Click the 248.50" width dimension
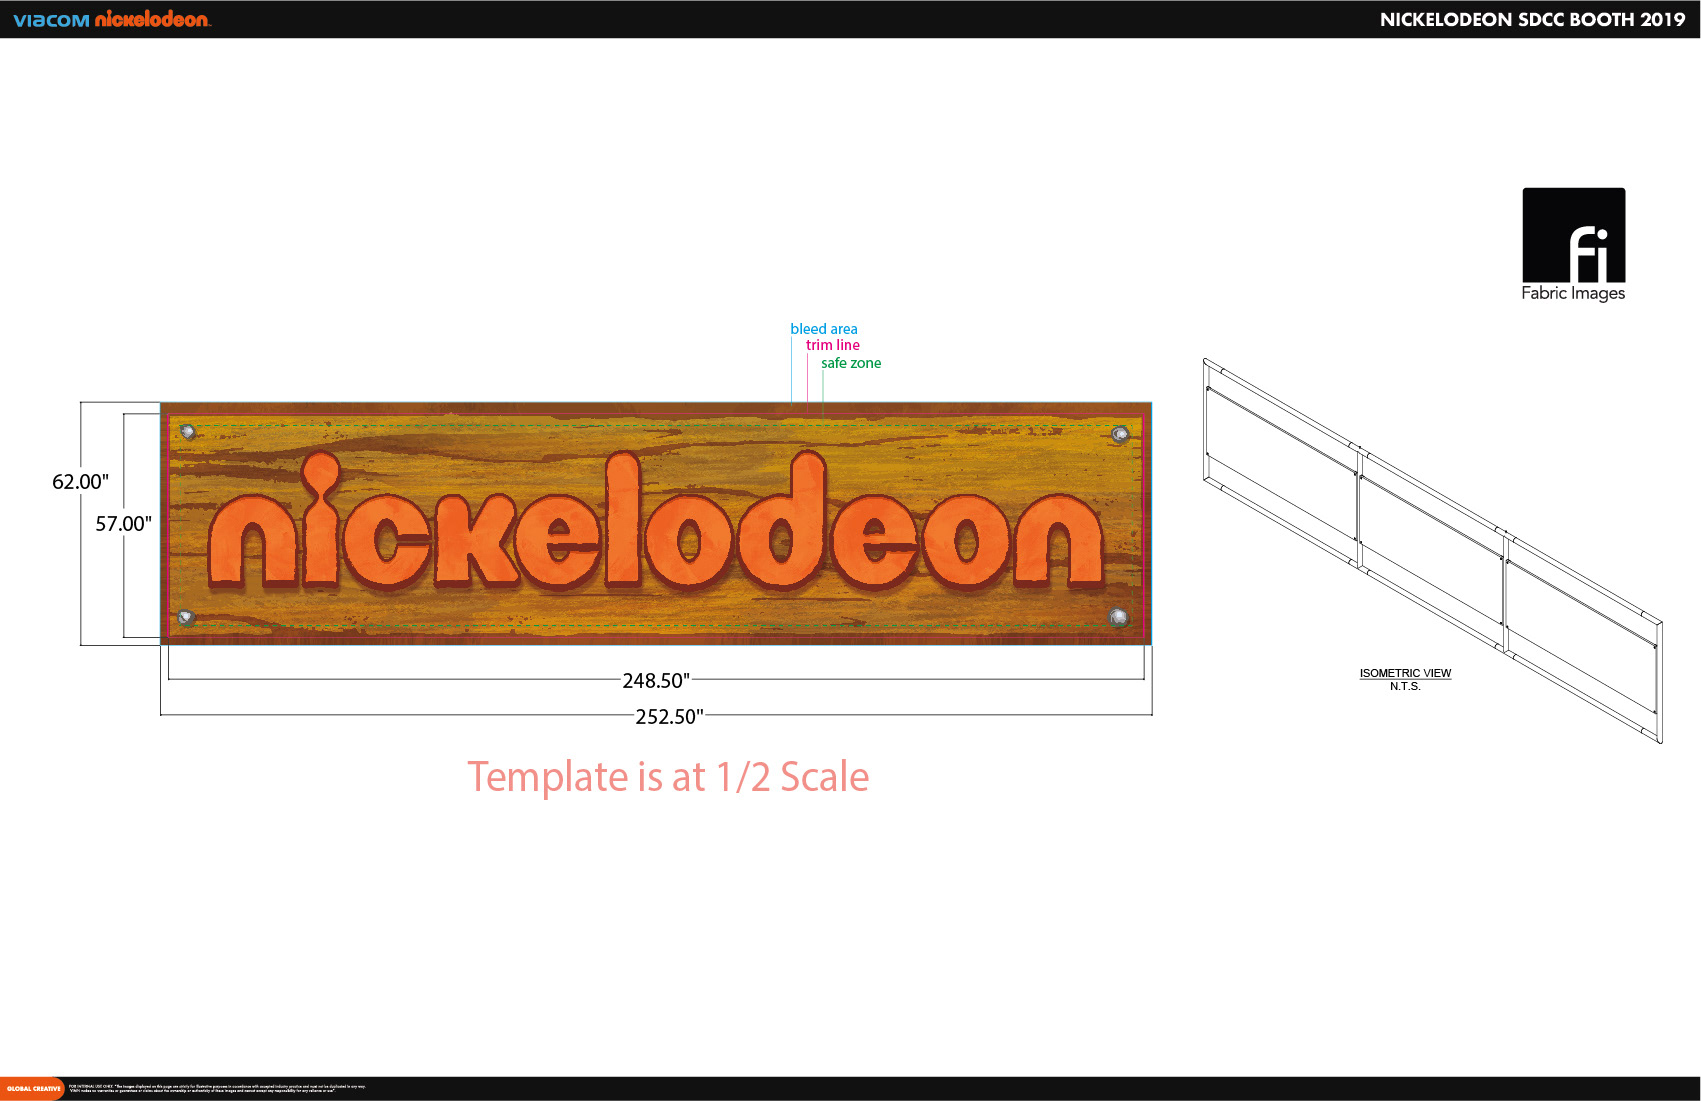 656,681
